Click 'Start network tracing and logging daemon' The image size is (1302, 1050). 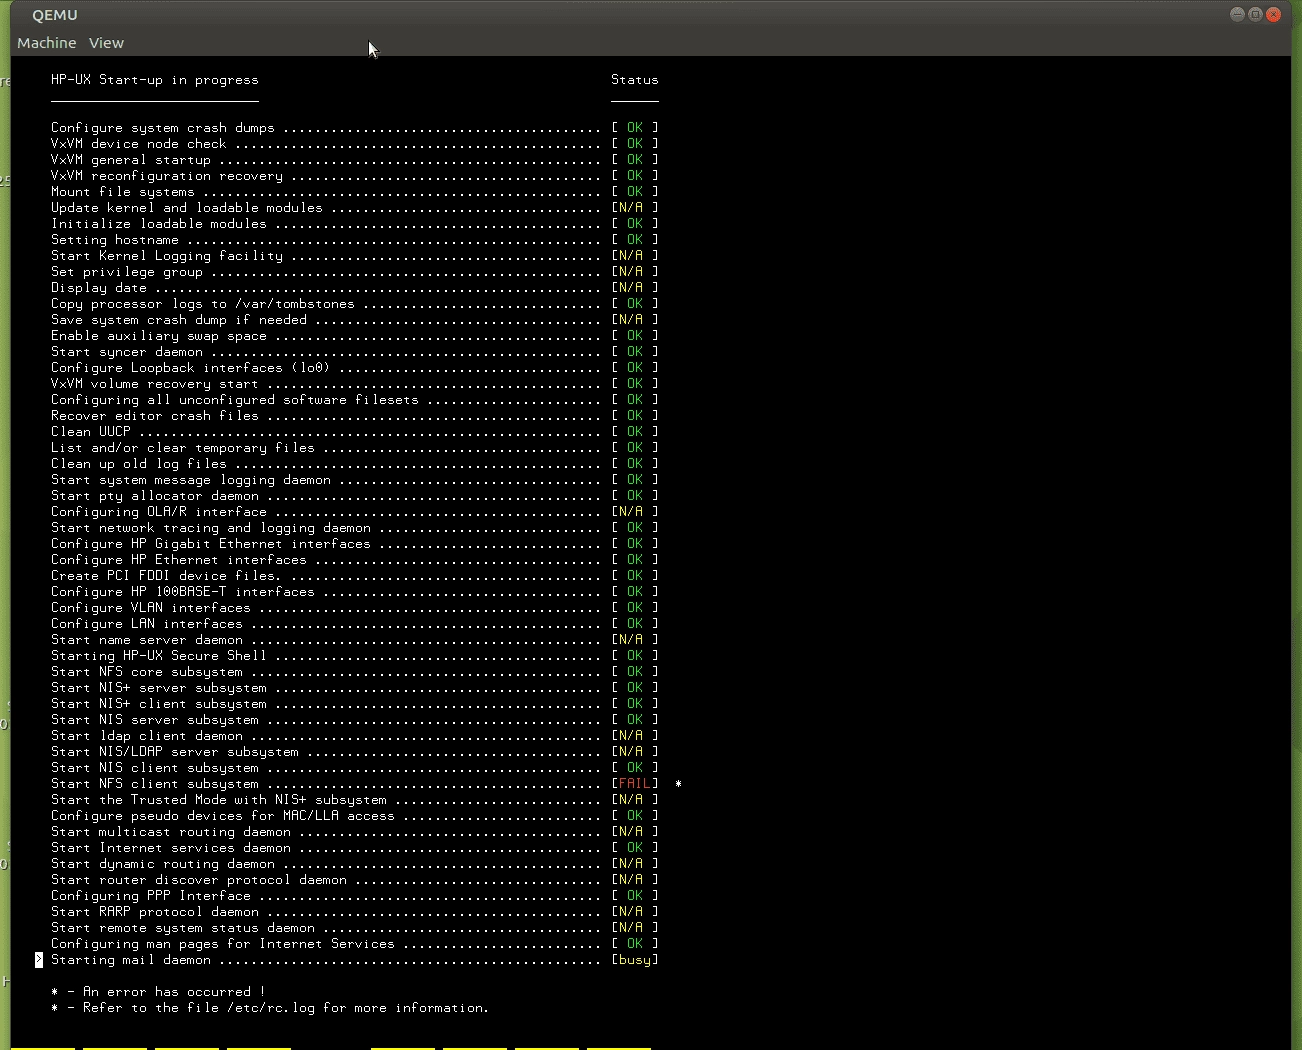(211, 528)
